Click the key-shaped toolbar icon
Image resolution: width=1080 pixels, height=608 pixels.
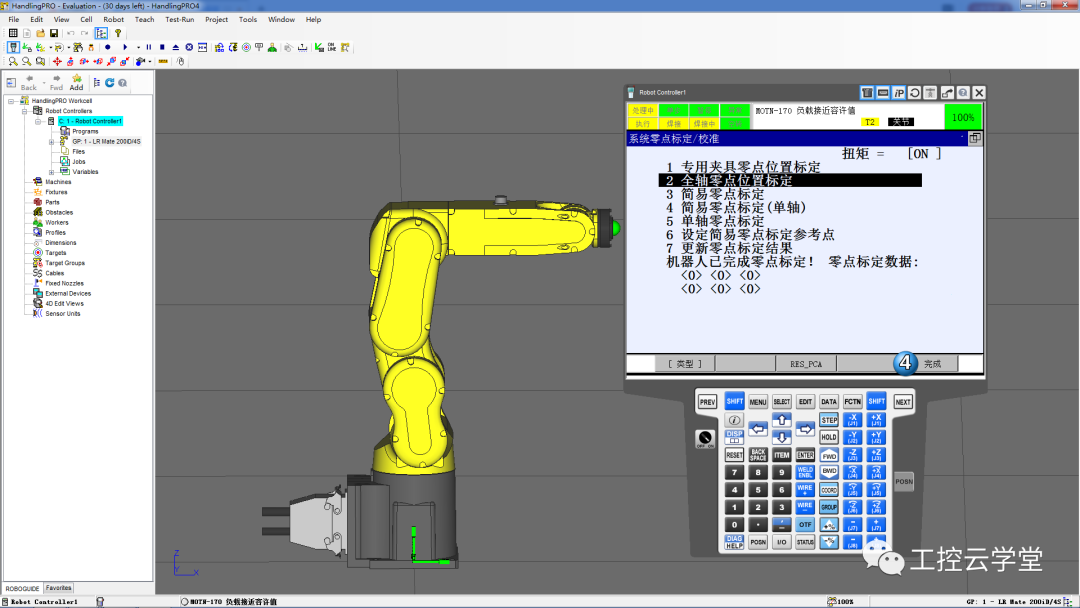pyautogui.click(x=118, y=33)
